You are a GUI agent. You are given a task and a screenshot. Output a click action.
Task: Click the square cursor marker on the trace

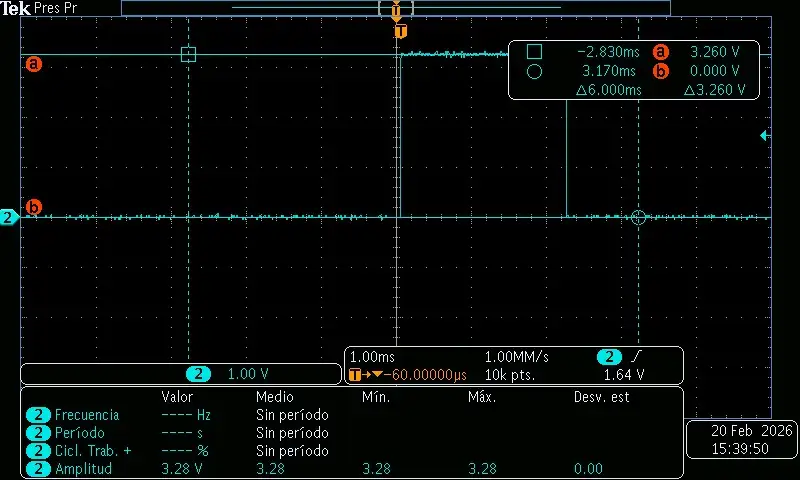(x=188, y=54)
